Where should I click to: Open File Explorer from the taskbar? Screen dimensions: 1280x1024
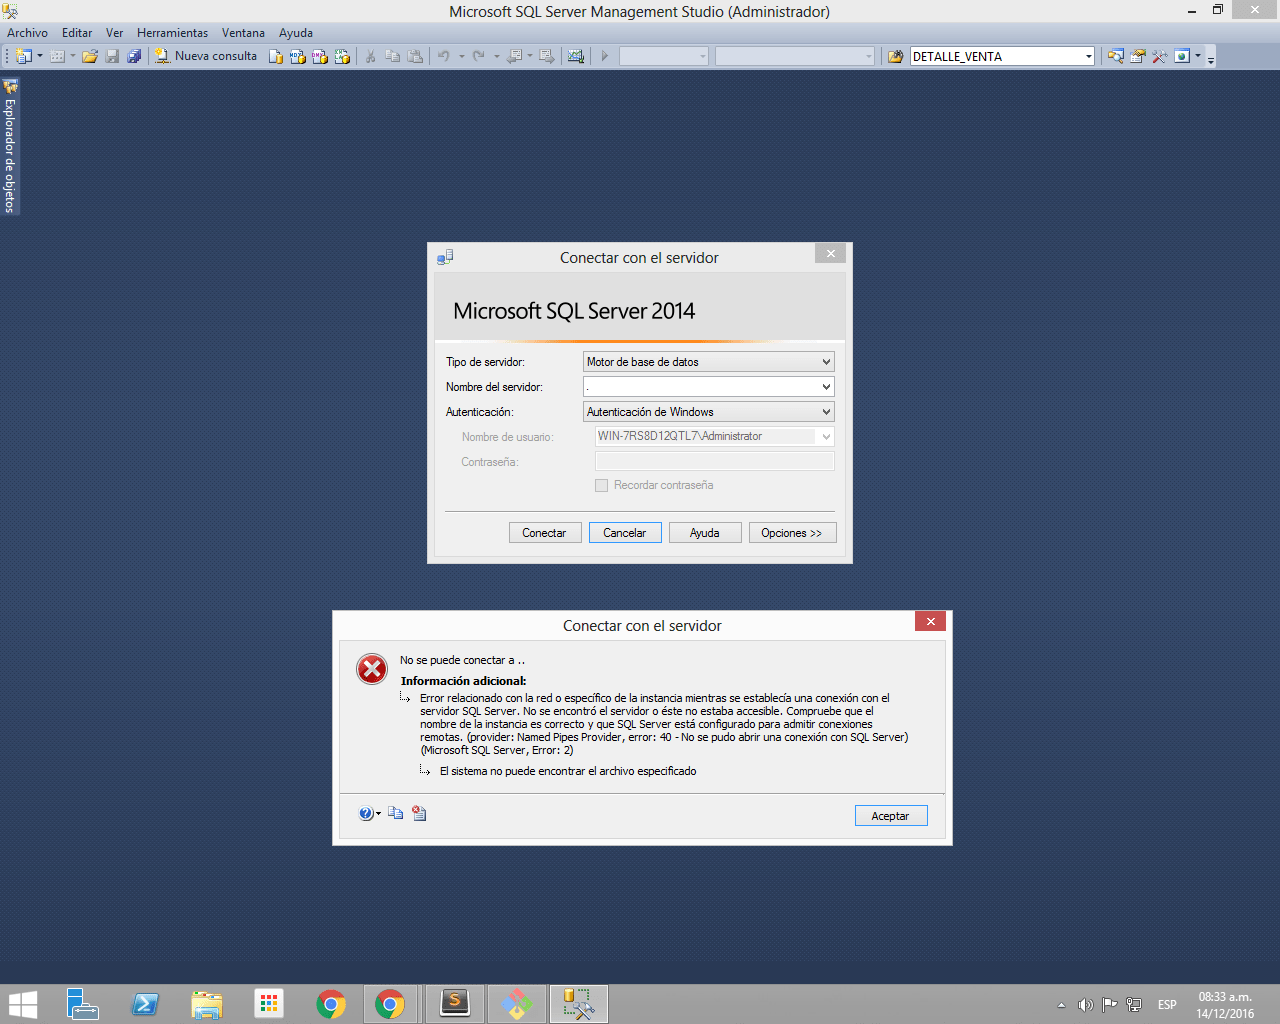[207, 1004]
